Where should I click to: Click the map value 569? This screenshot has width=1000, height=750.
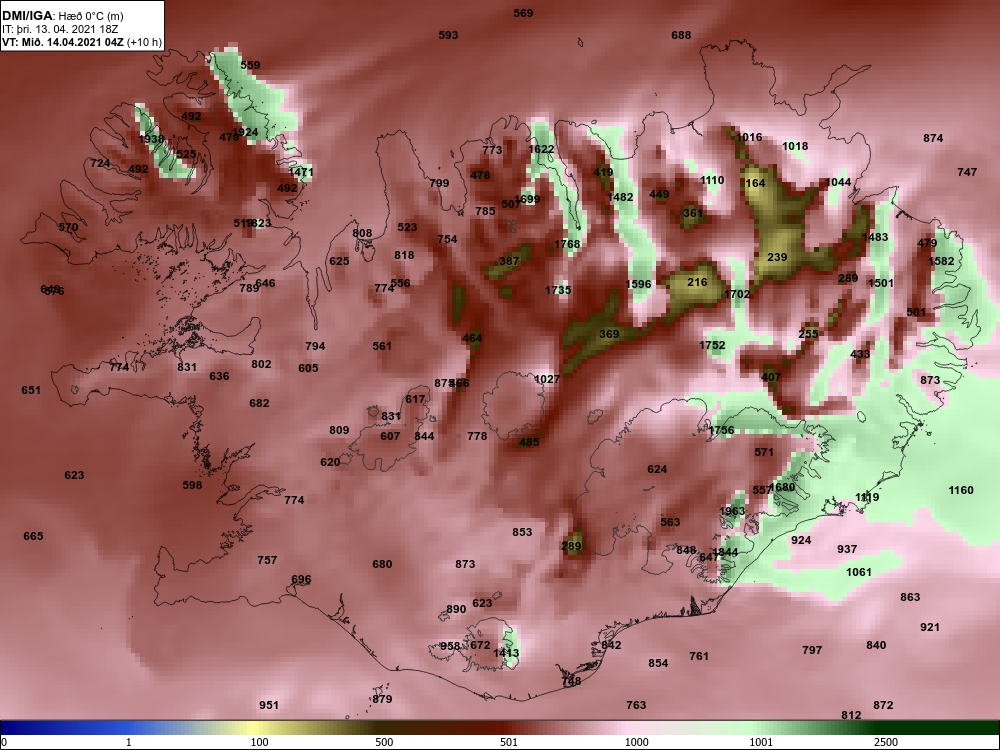tap(523, 13)
